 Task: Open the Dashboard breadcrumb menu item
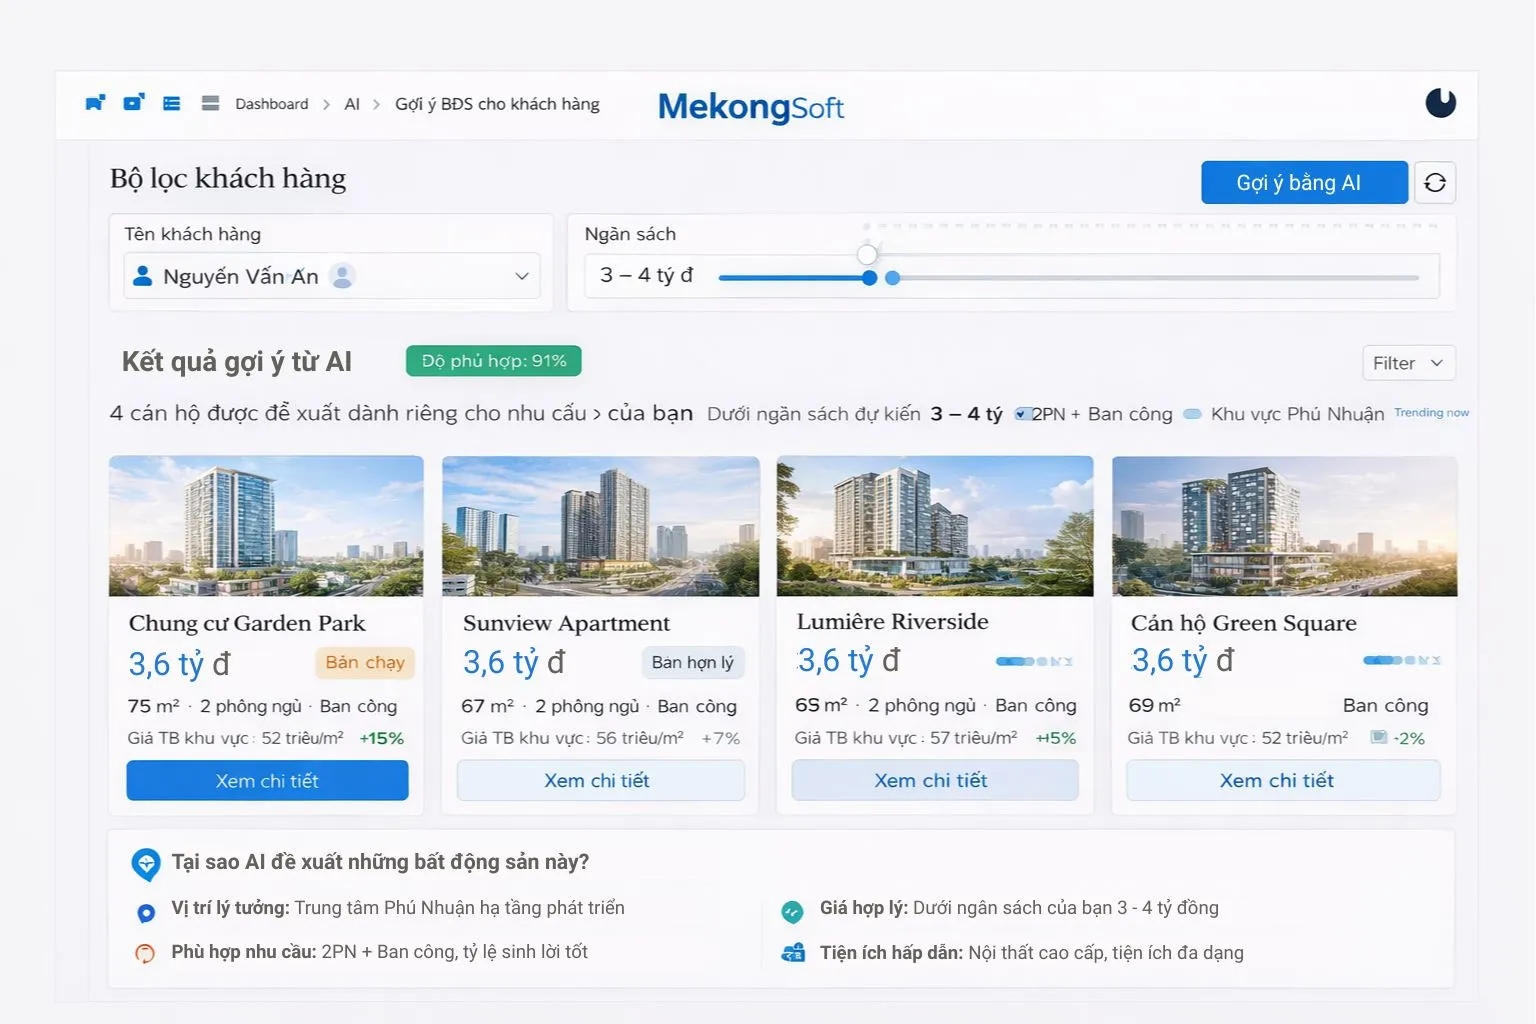(271, 103)
